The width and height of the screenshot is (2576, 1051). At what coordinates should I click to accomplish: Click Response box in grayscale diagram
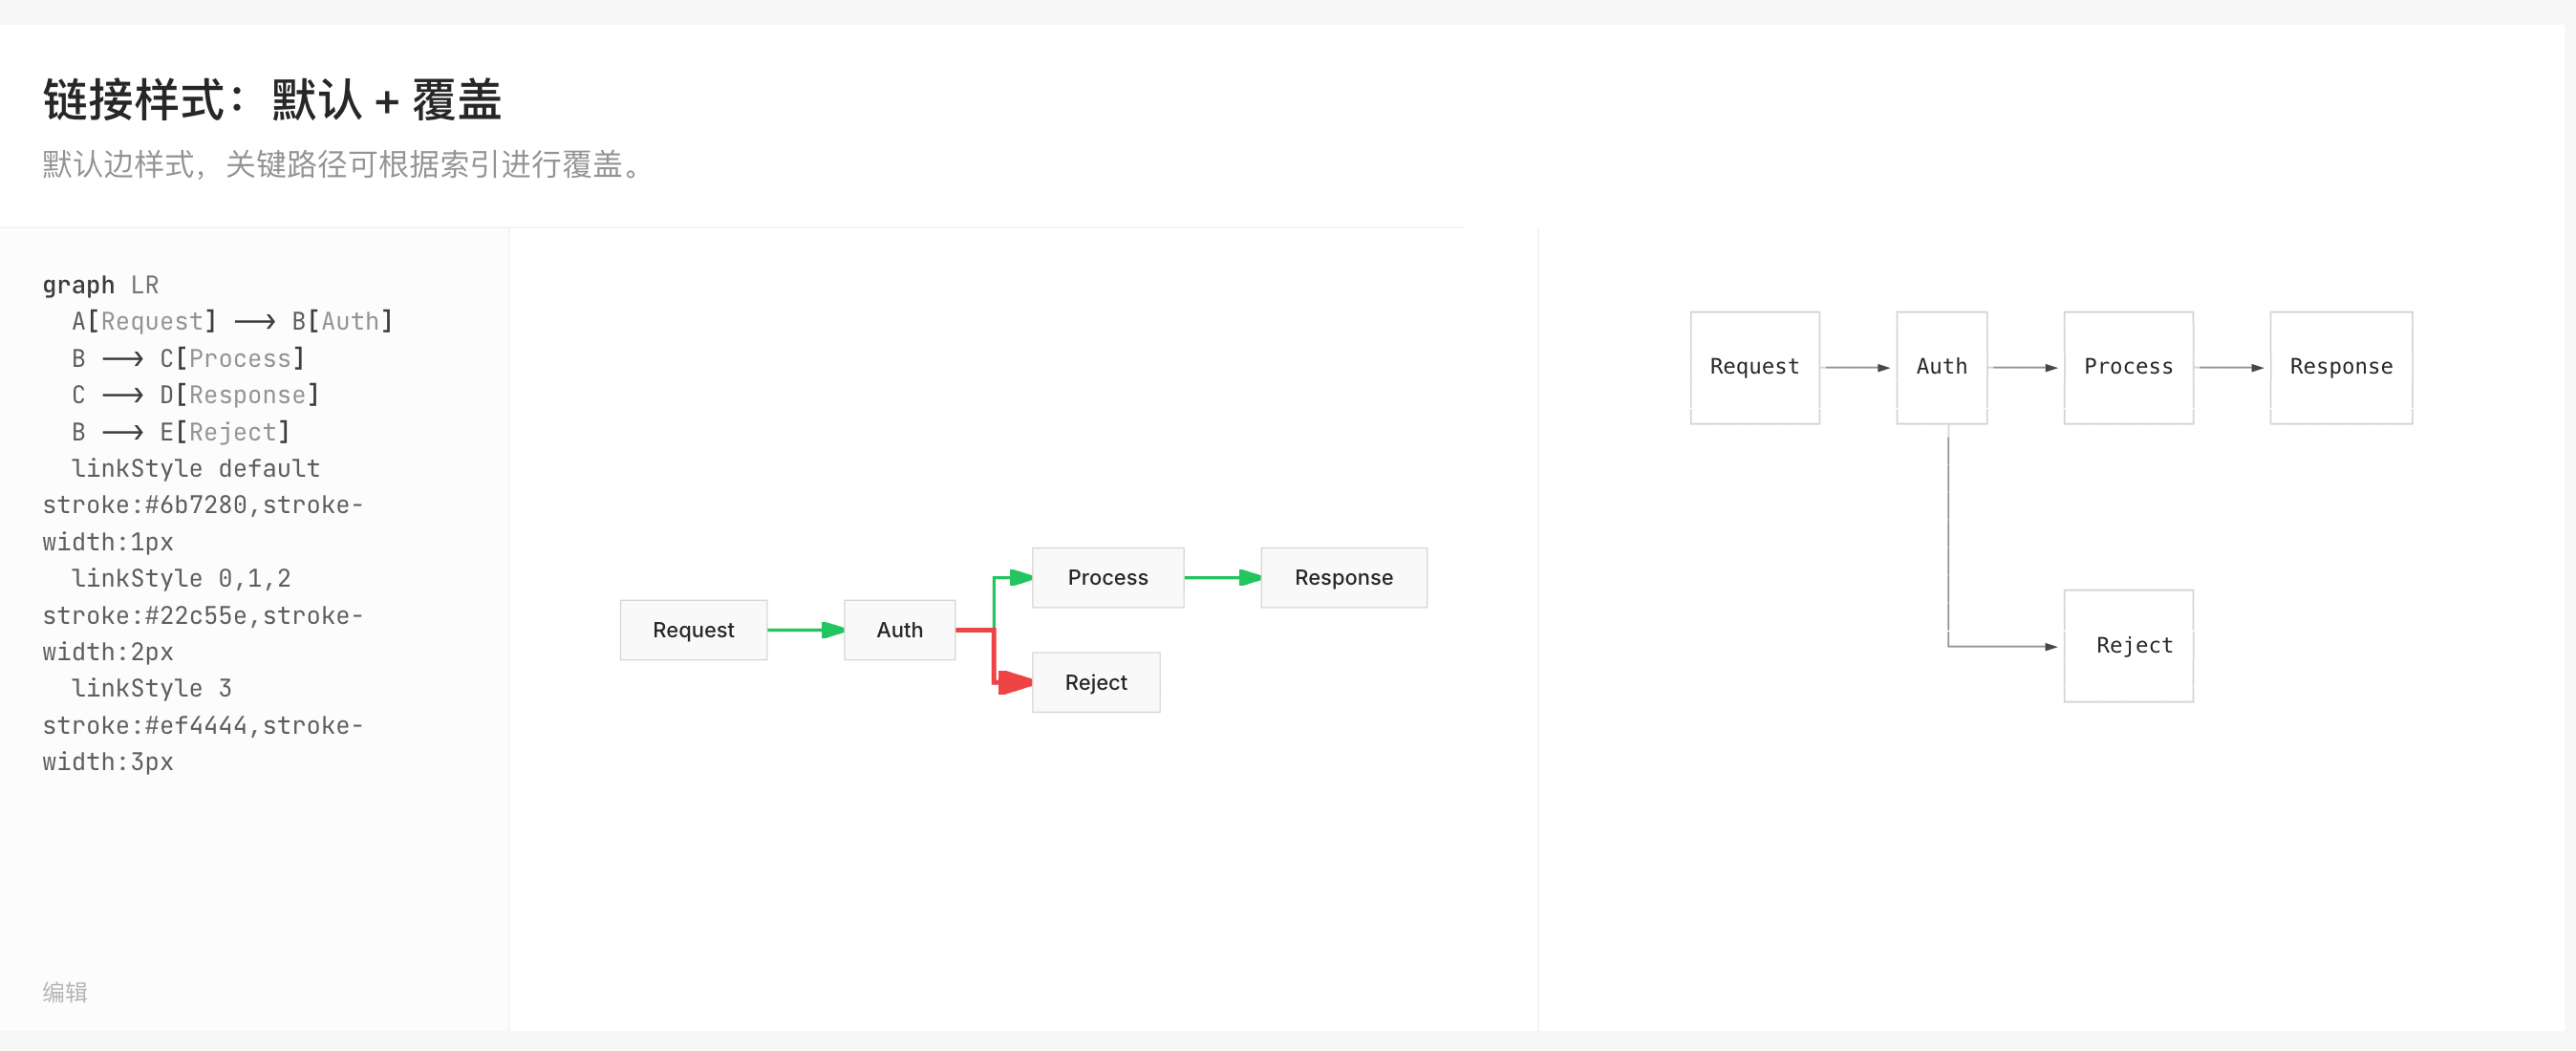pyautogui.click(x=2340, y=367)
